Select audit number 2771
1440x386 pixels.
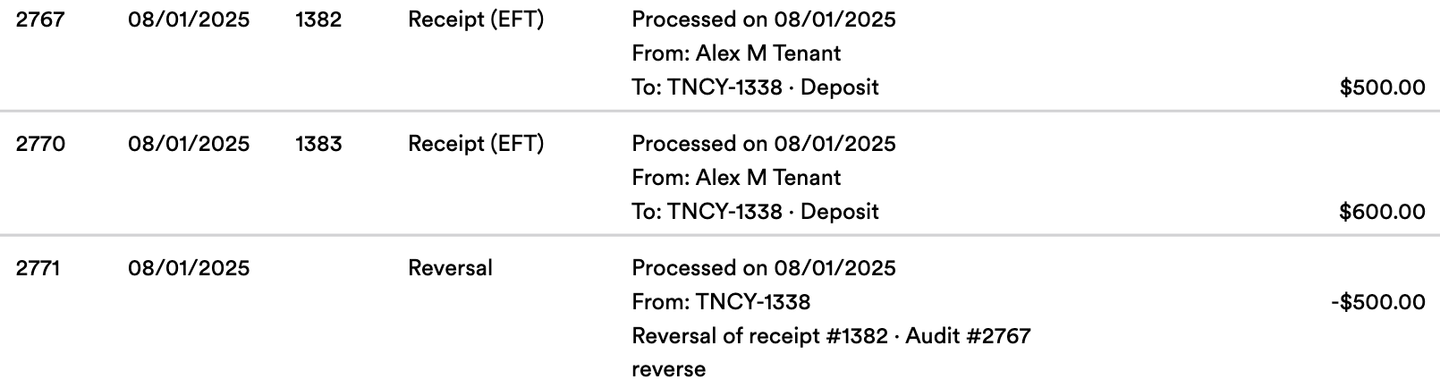(x=40, y=268)
